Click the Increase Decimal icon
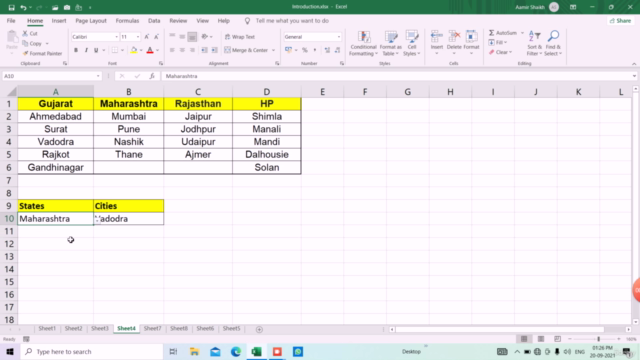Screen dimensions: 640x360 click(x=327, y=50)
